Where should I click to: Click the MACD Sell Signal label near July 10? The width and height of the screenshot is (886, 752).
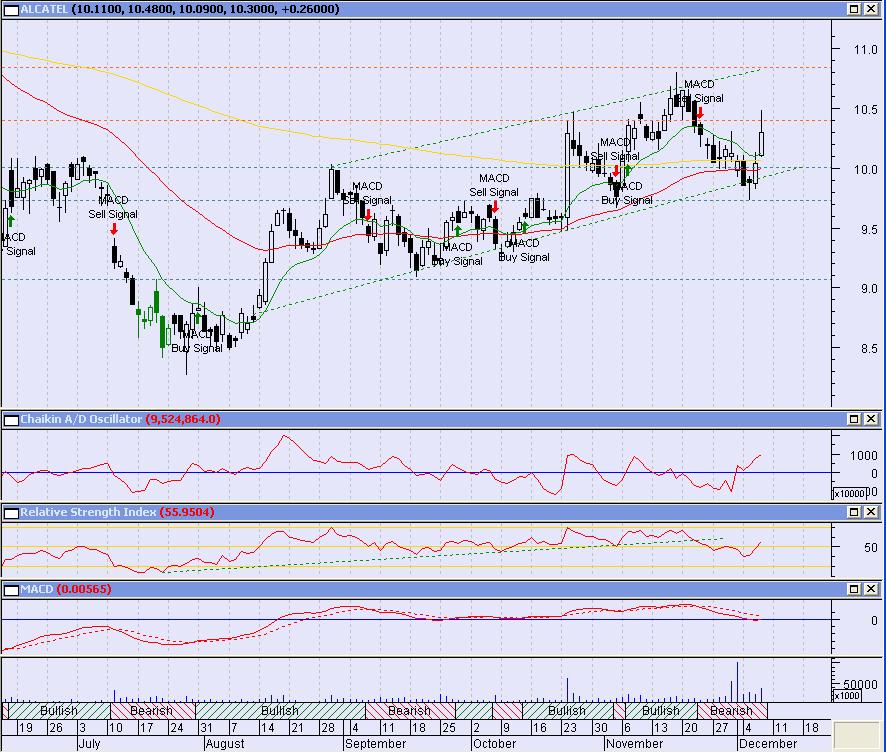pyautogui.click(x=113, y=207)
